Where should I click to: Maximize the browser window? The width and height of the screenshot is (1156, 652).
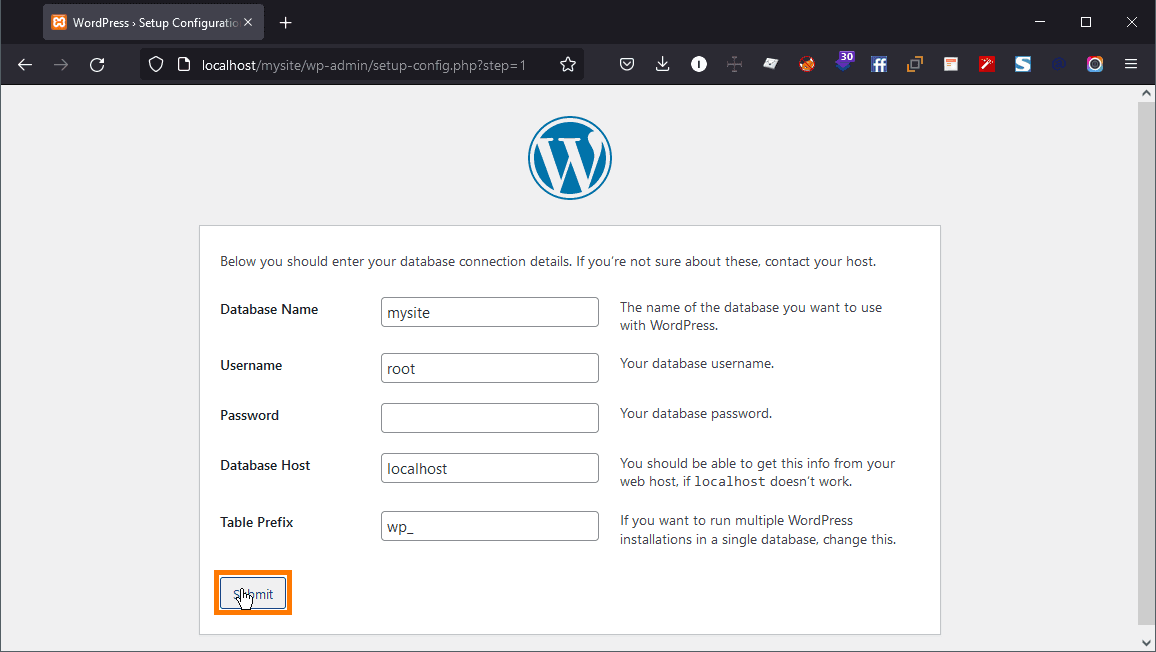click(1085, 22)
